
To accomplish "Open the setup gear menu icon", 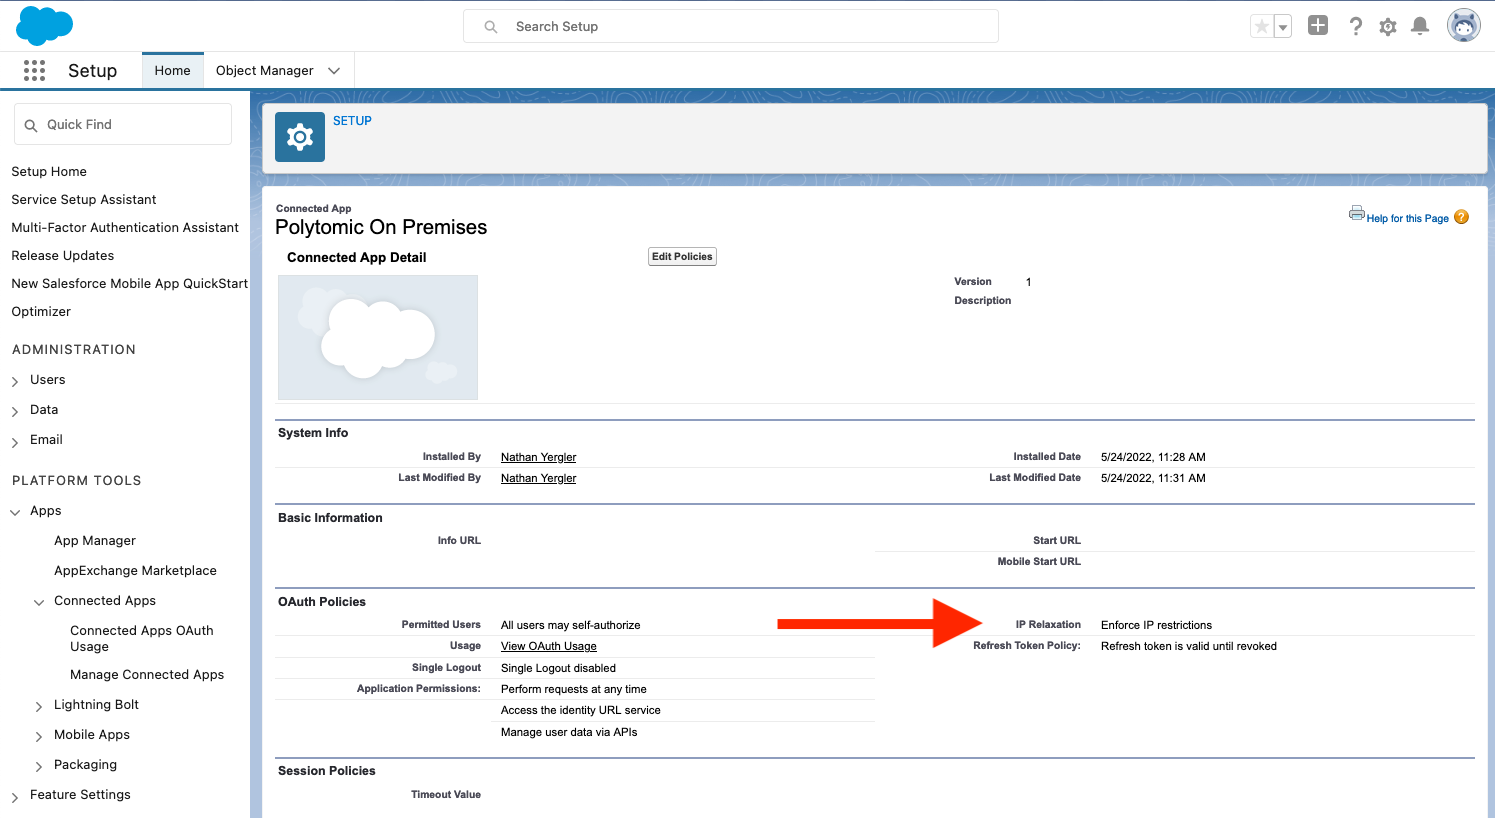I will [x=1388, y=27].
